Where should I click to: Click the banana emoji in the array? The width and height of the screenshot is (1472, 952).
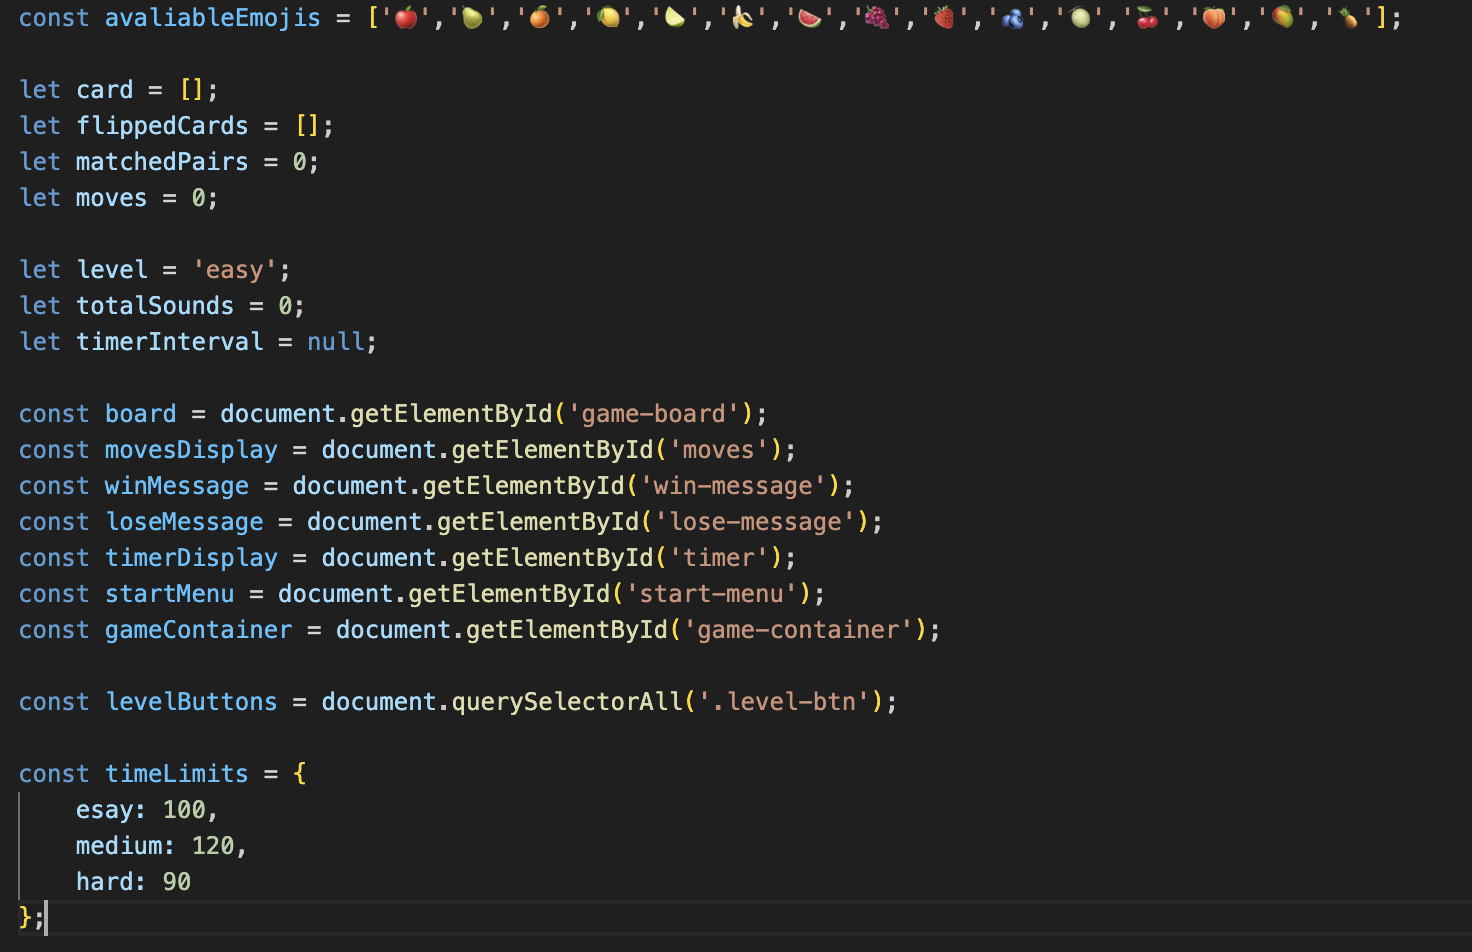tap(742, 17)
